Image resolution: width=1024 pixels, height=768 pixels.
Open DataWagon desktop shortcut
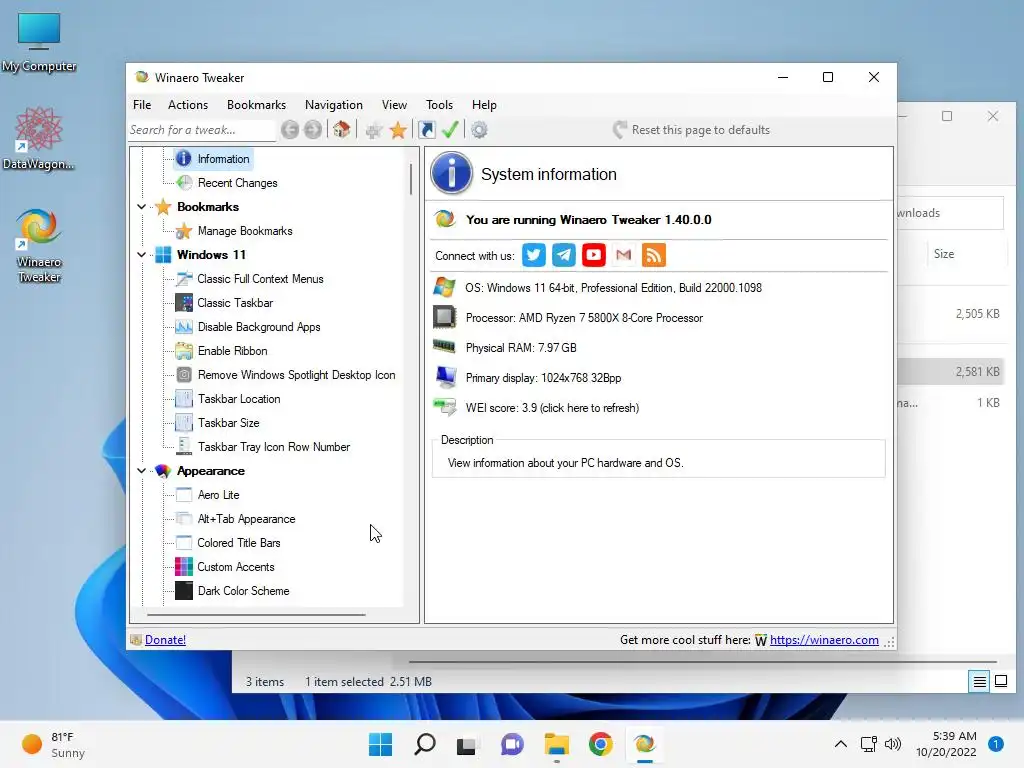point(39,139)
